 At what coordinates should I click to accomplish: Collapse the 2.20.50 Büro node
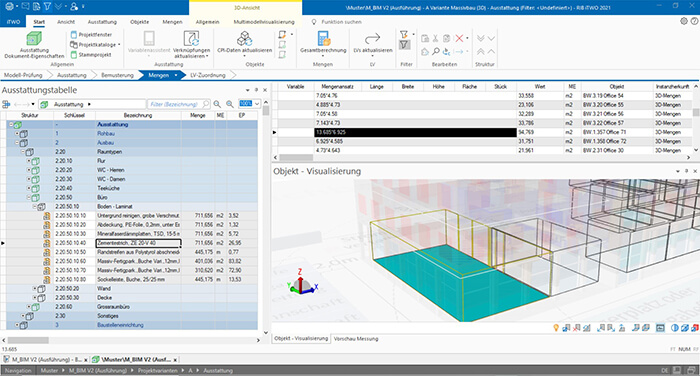29,197
